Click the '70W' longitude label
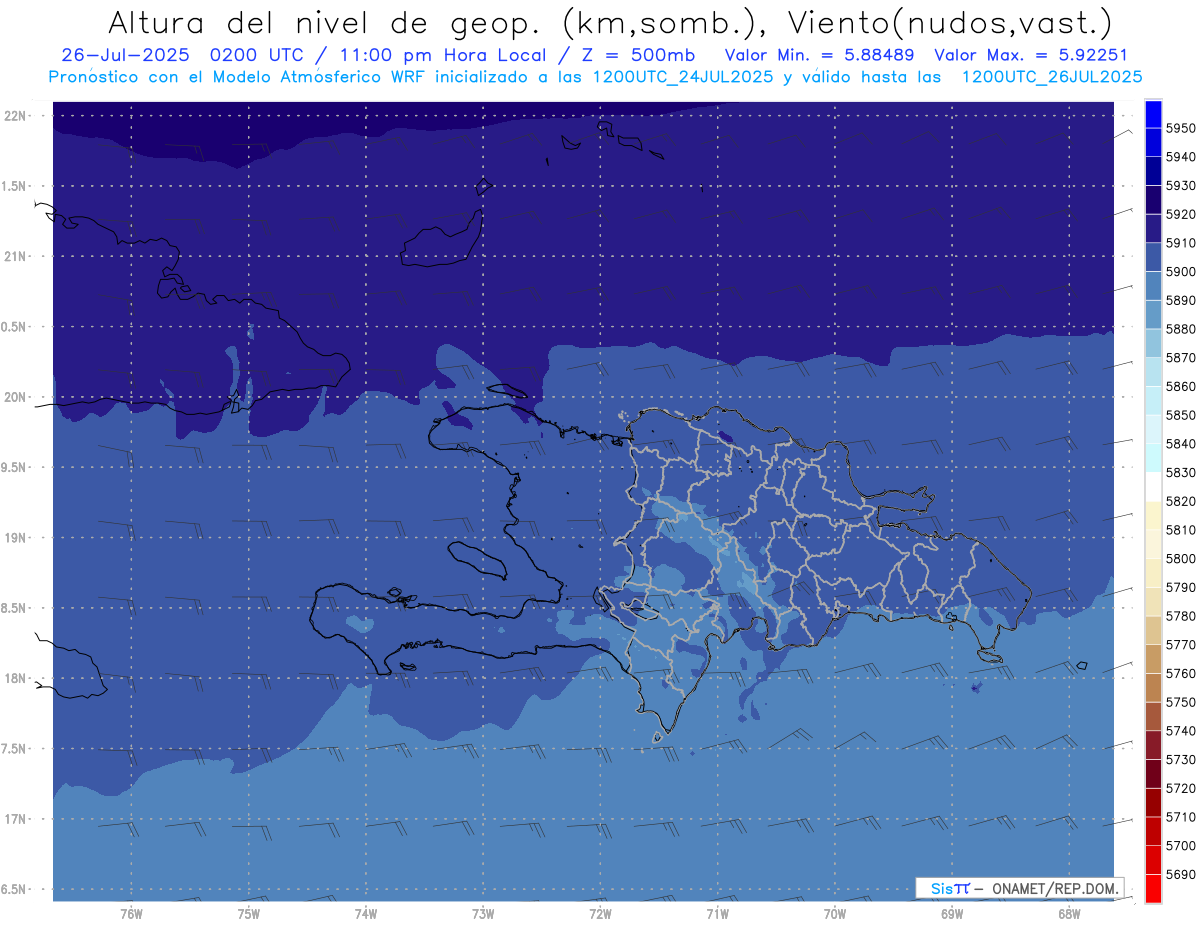The image size is (1200, 927). tap(835, 913)
